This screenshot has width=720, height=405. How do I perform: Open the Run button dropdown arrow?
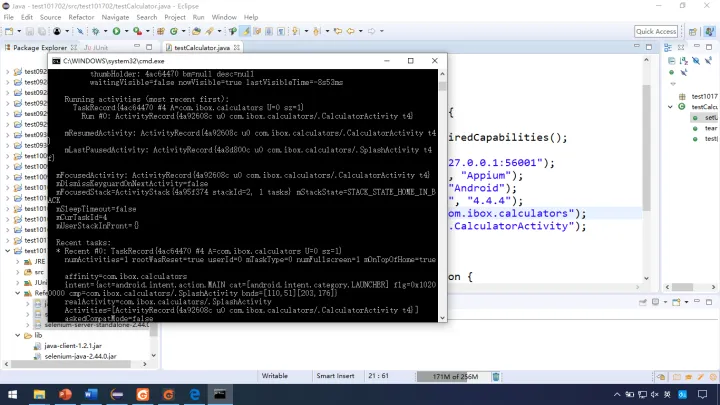[126, 31]
